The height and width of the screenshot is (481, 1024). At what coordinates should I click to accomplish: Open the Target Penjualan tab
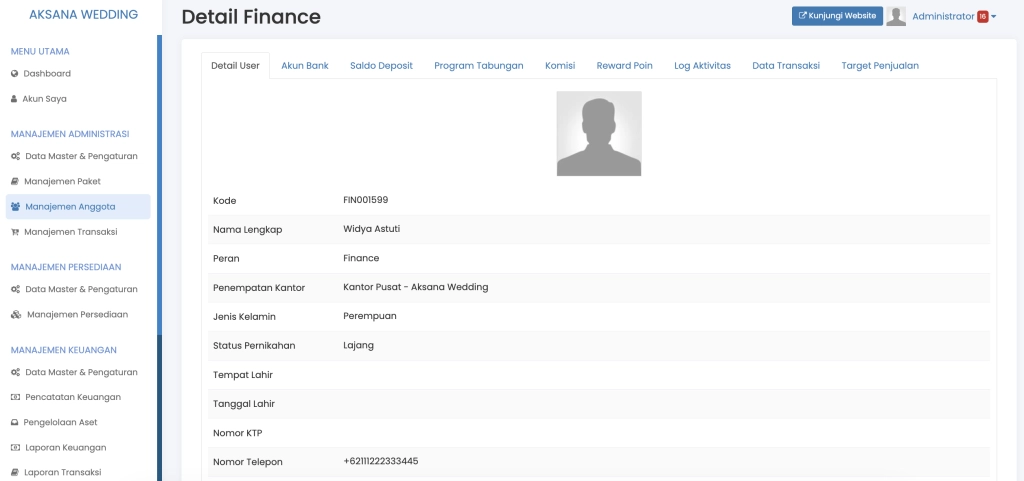879,66
